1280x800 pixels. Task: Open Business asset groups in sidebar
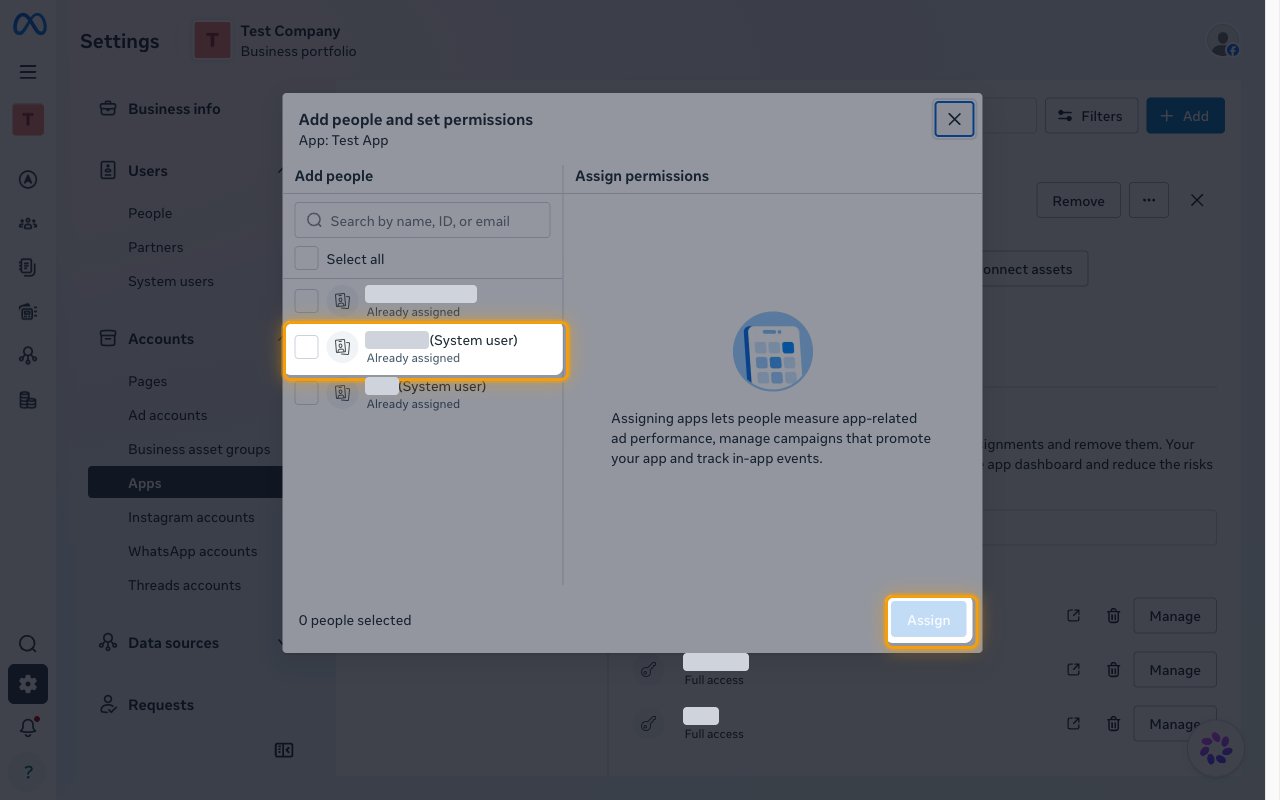(199, 449)
